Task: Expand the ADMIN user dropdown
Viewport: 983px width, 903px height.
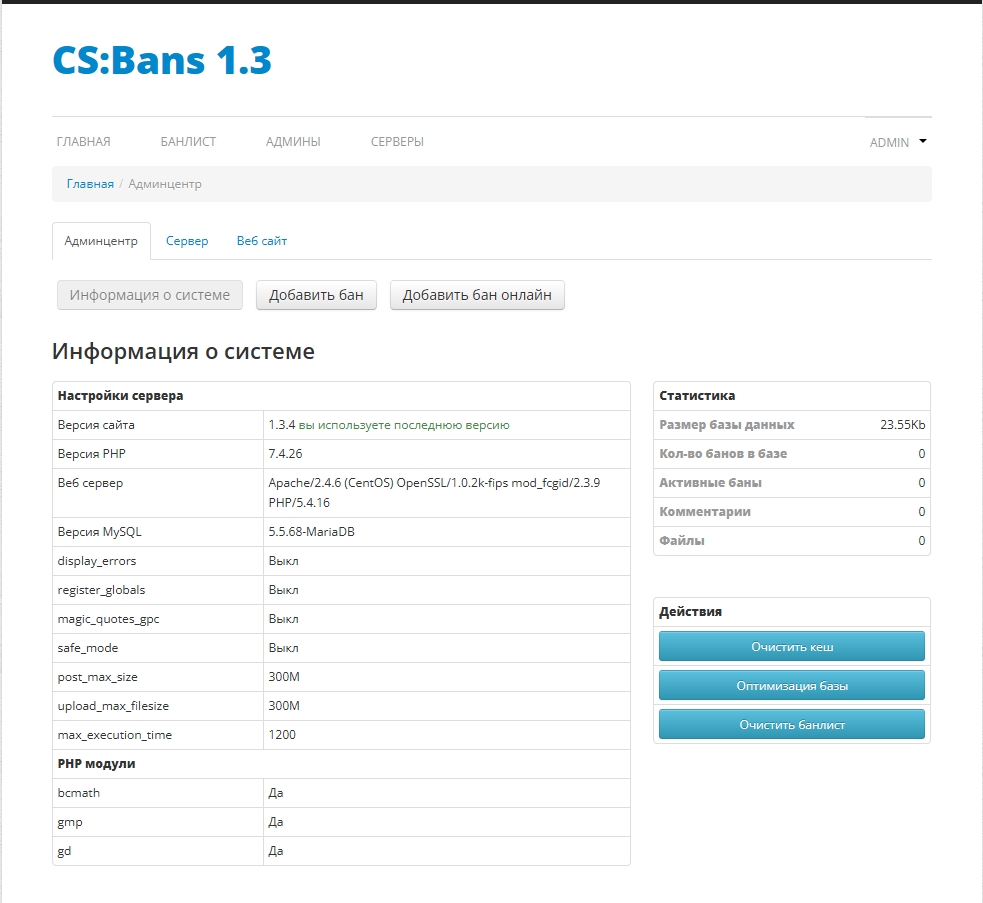Action: (889, 143)
